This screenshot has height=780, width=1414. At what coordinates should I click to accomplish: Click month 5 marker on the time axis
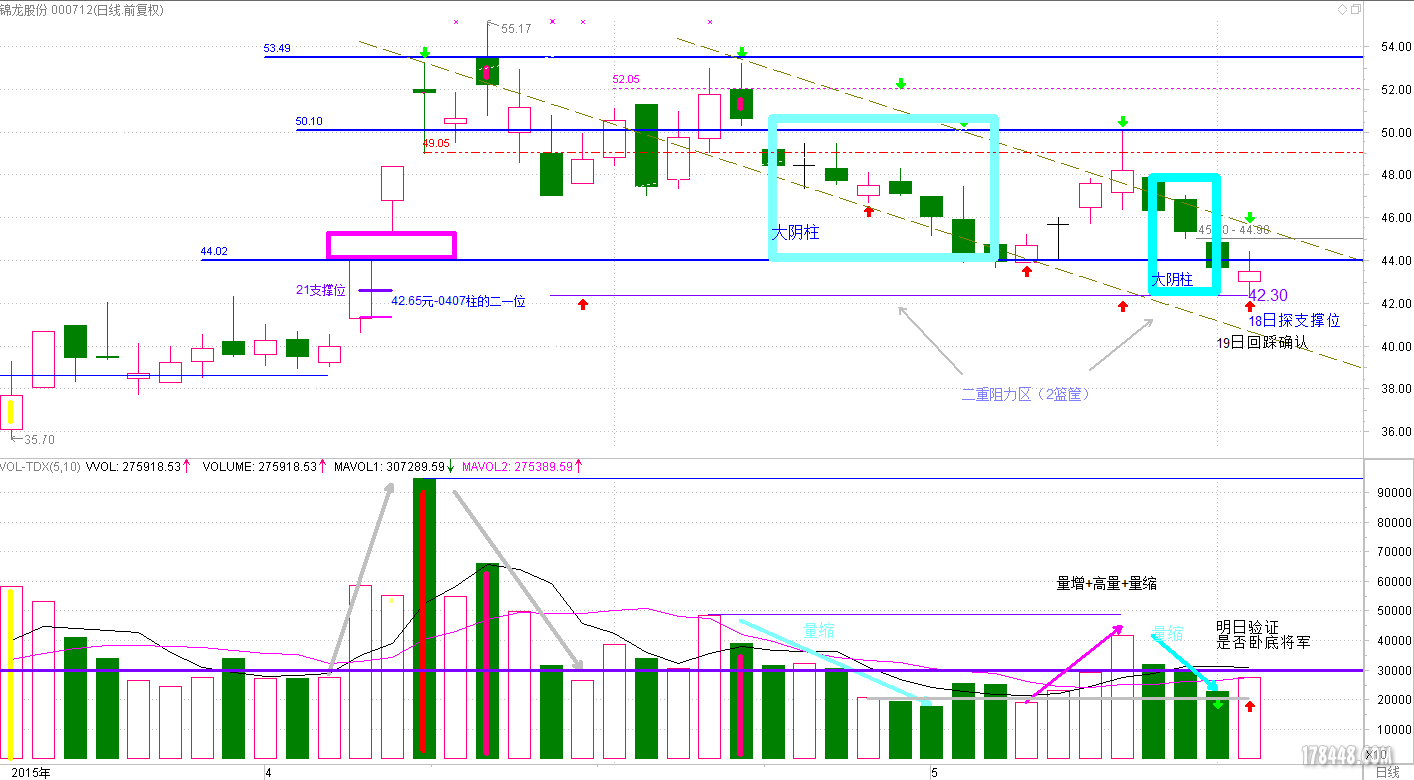933,773
